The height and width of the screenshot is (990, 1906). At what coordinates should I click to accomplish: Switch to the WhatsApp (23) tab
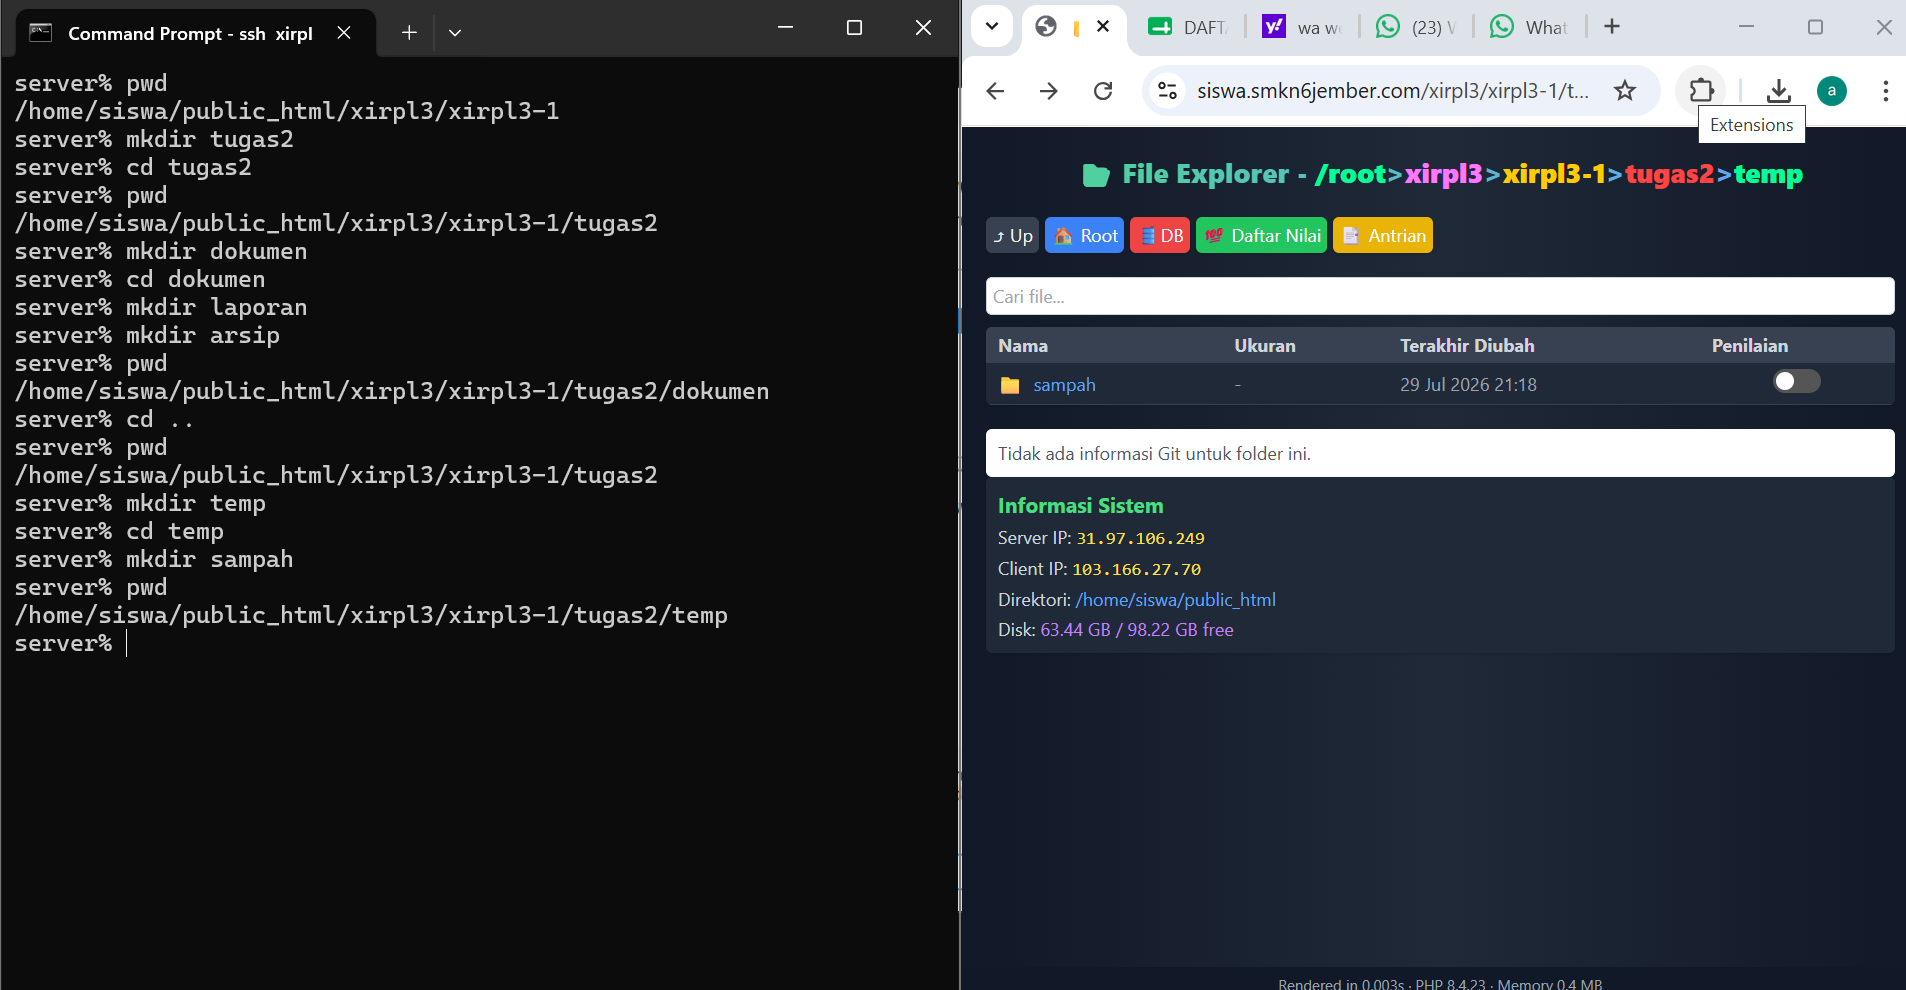click(x=1415, y=27)
